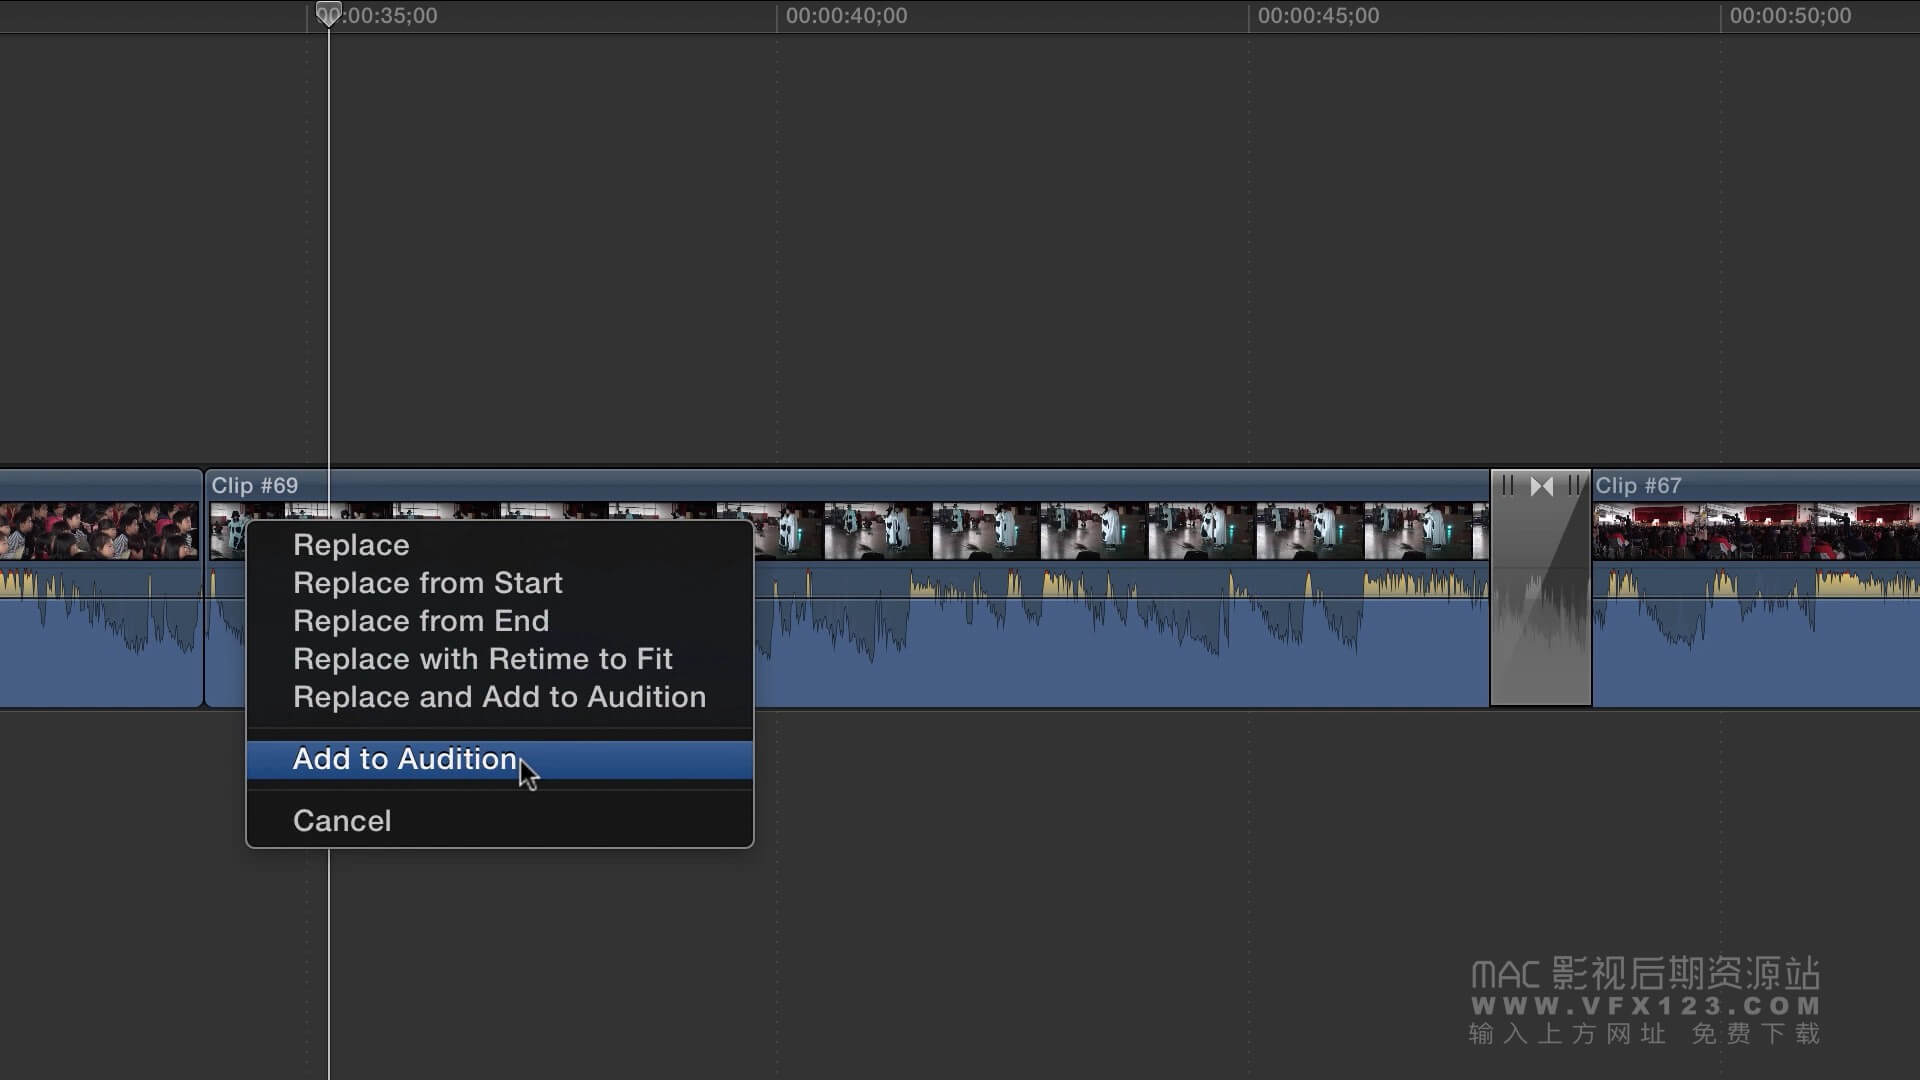
Task: Click the 00:00:50;00 timecode on ruler
Action: click(x=1790, y=16)
